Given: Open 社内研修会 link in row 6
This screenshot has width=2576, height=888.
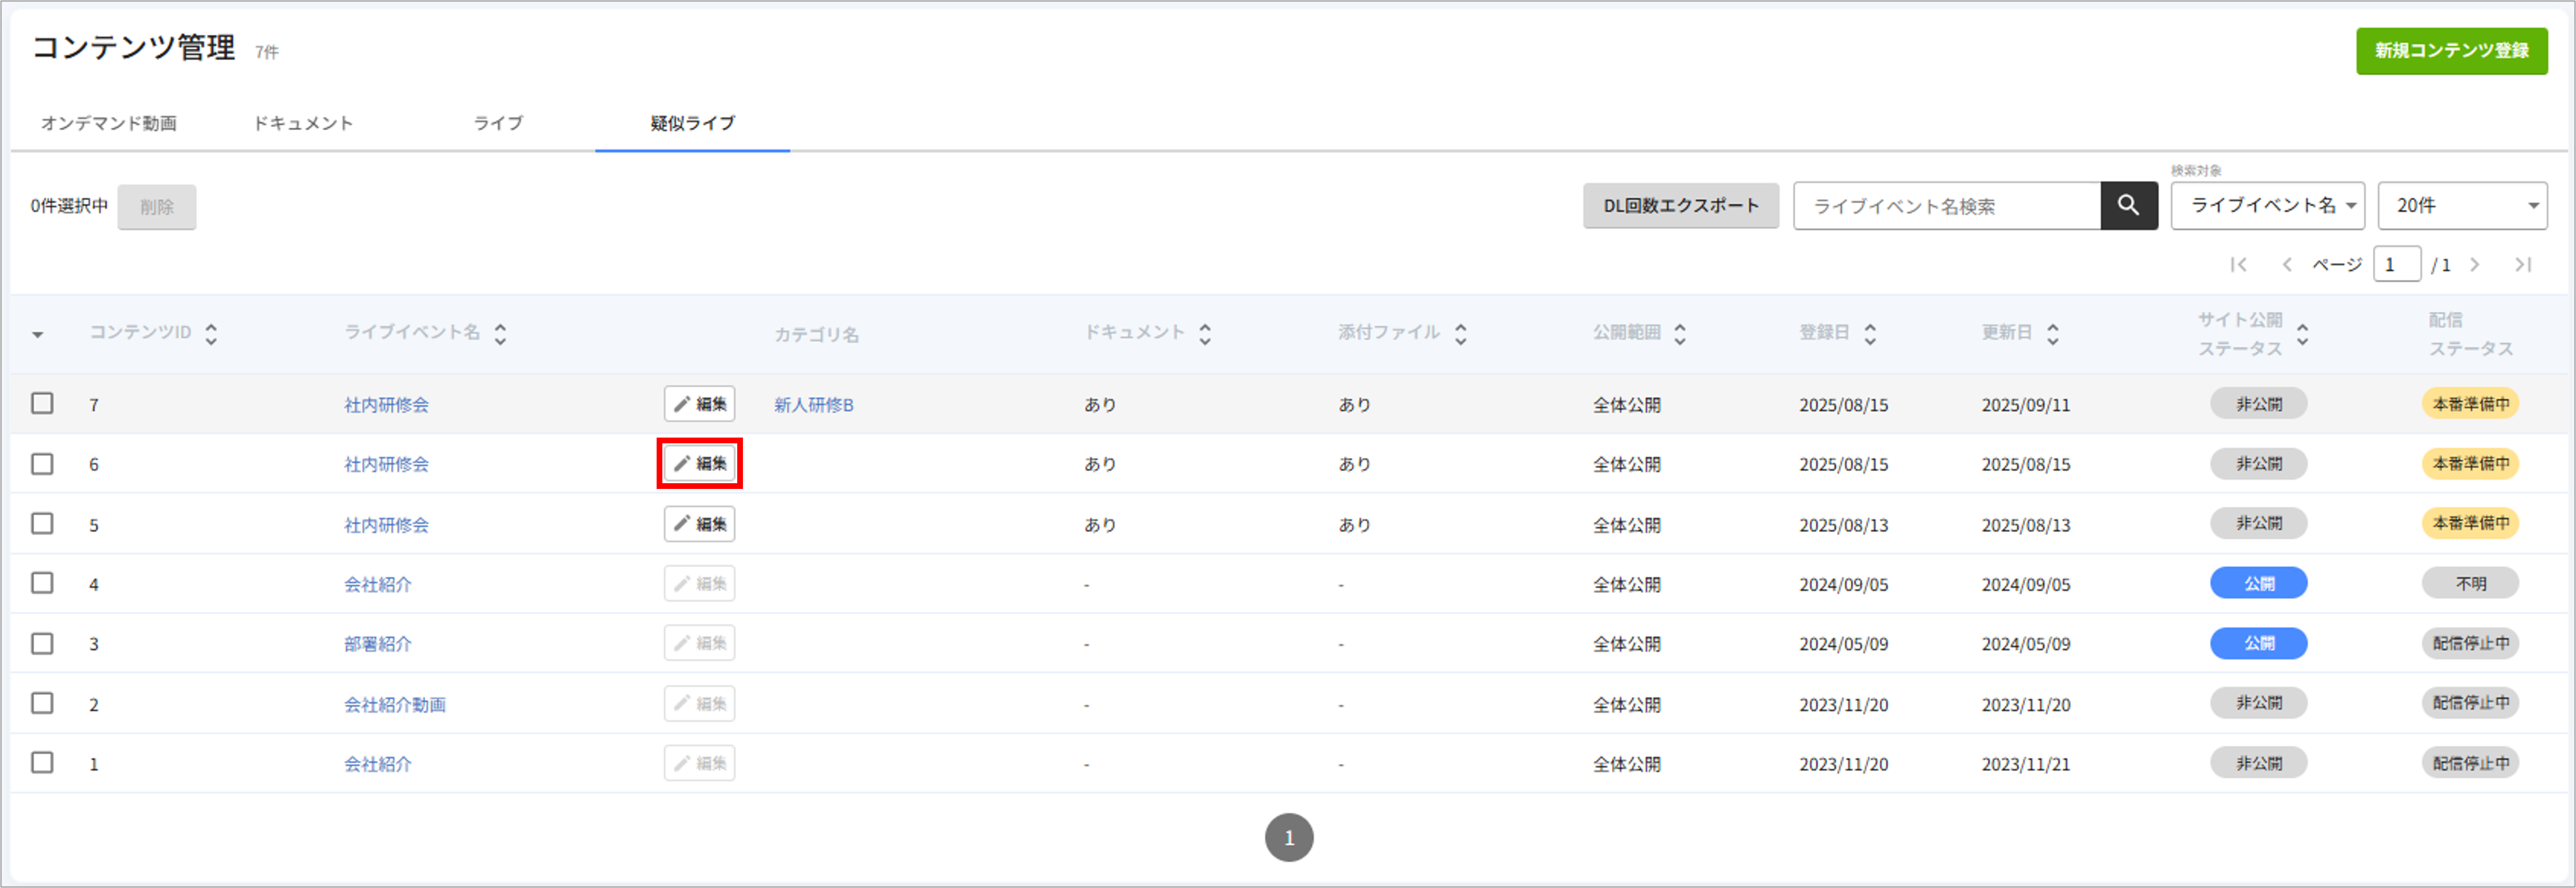Looking at the screenshot, I should (386, 464).
